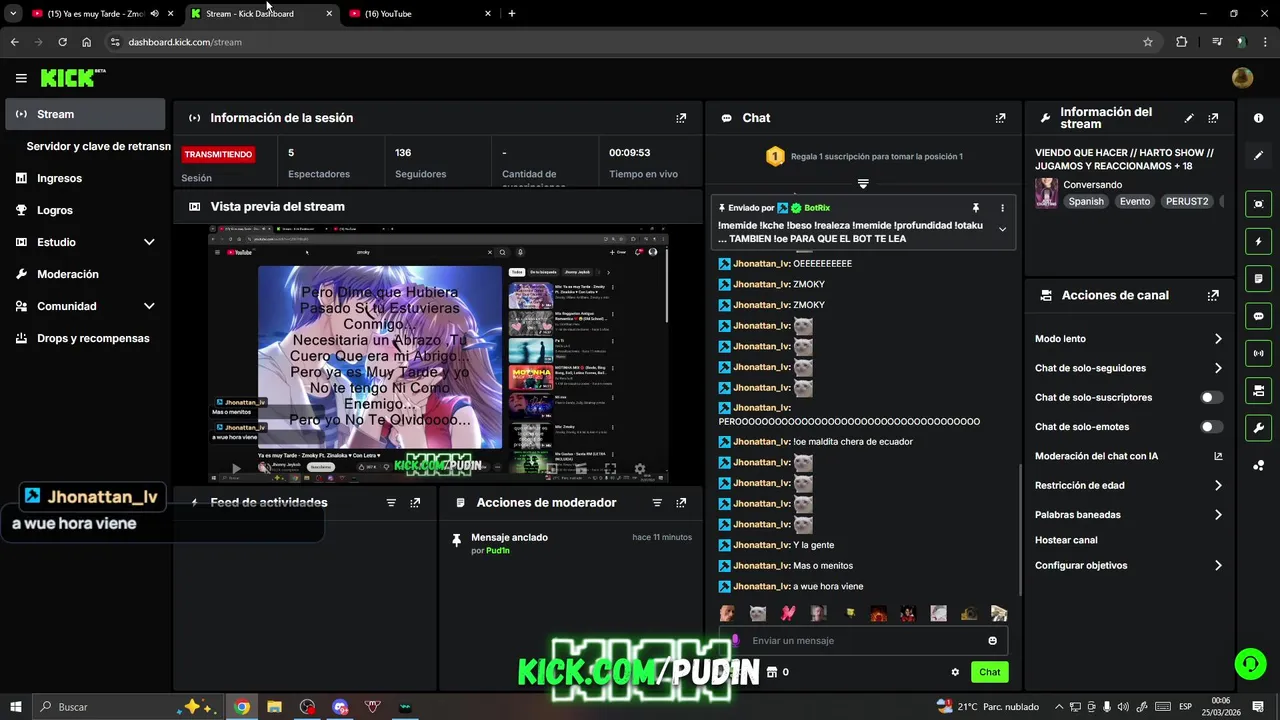Go to Logros in sidebar
The height and width of the screenshot is (720, 1280).
pos(85,210)
